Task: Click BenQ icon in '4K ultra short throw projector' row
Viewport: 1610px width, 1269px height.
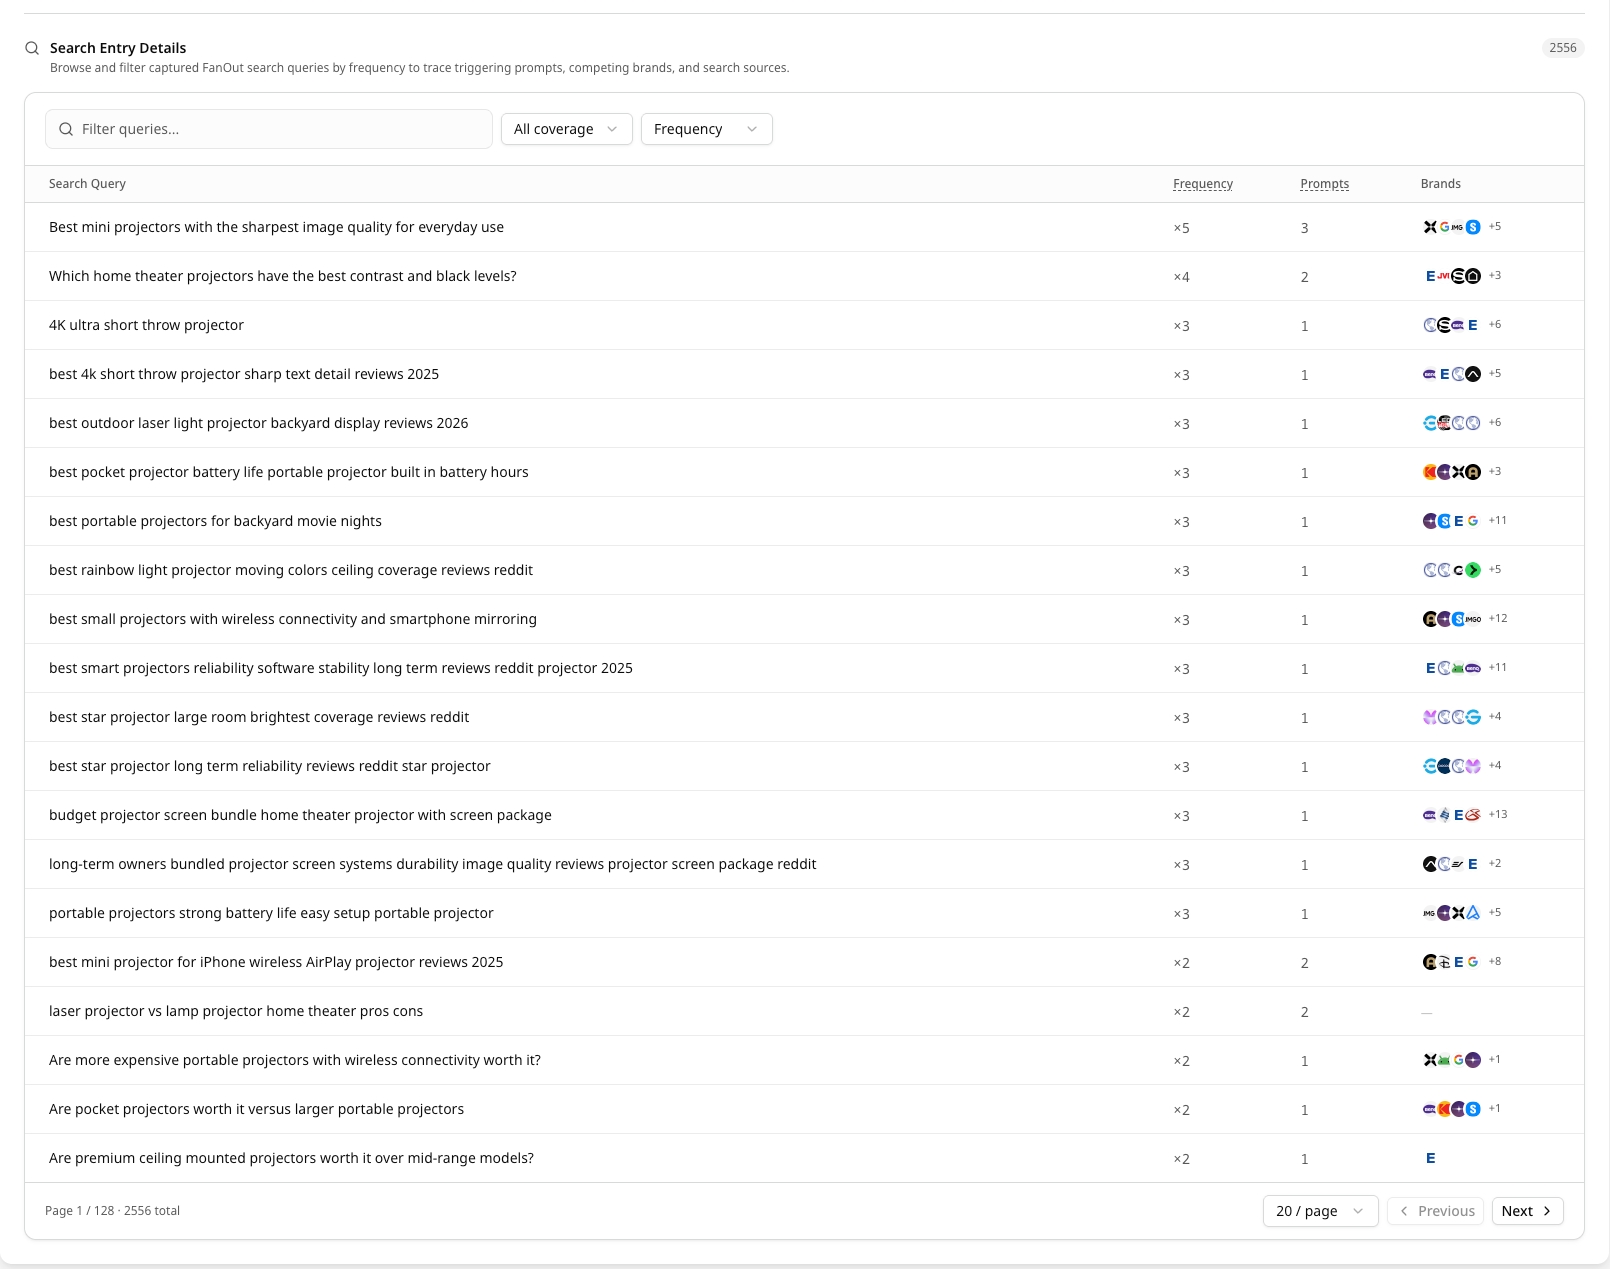Action: pos(1458,325)
